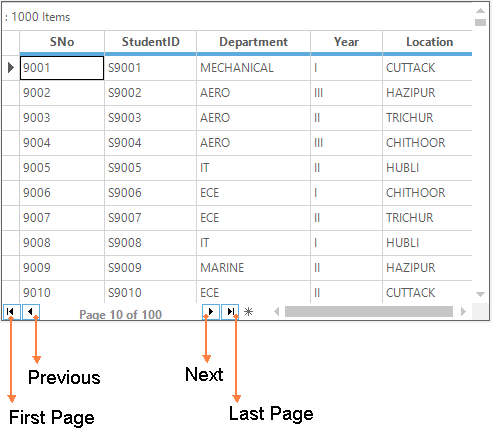Go to the previous page
Screen dimensions: 492x443
point(31,312)
